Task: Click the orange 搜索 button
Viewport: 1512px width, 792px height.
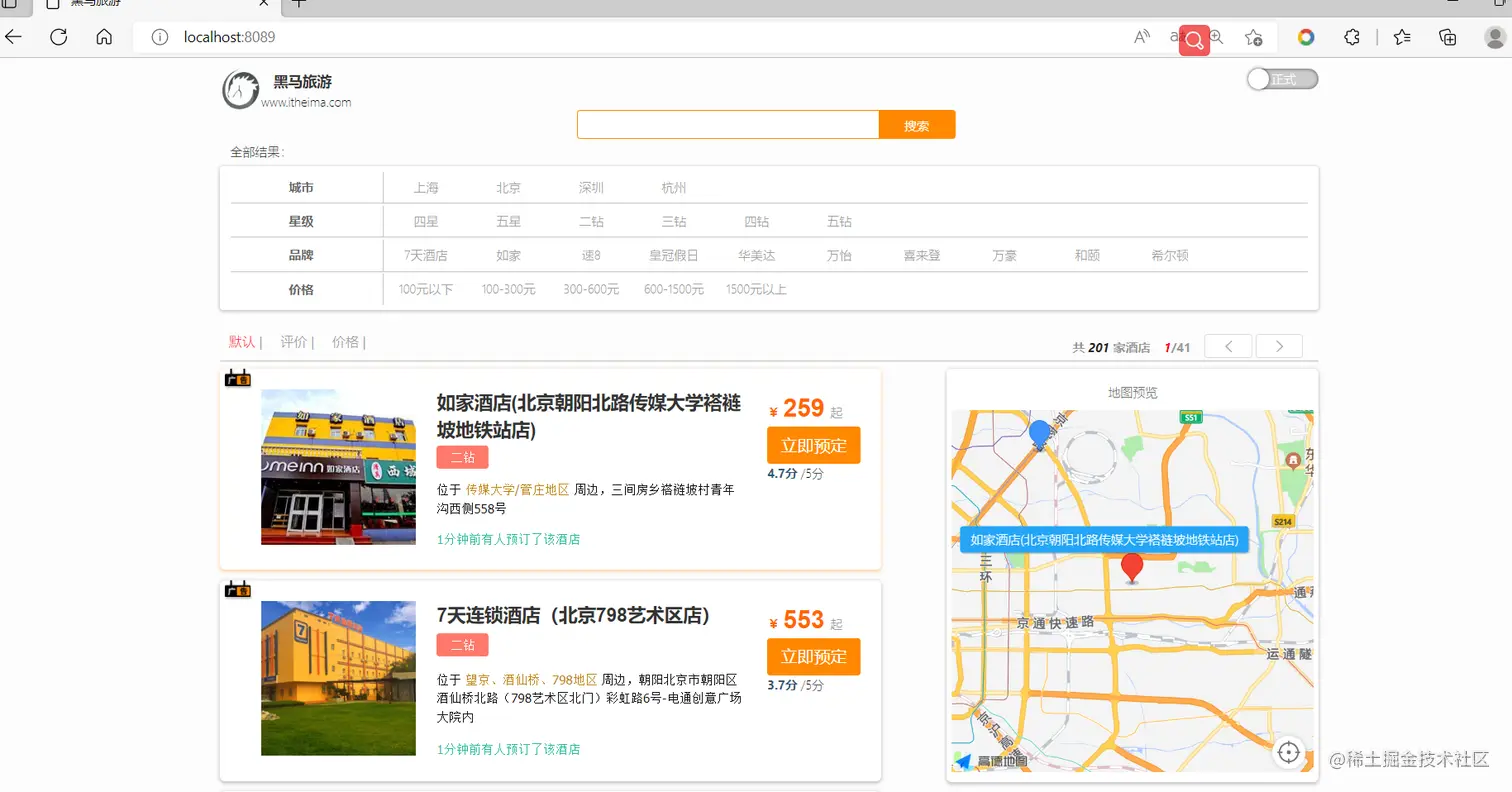Action: [x=917, y=125]
